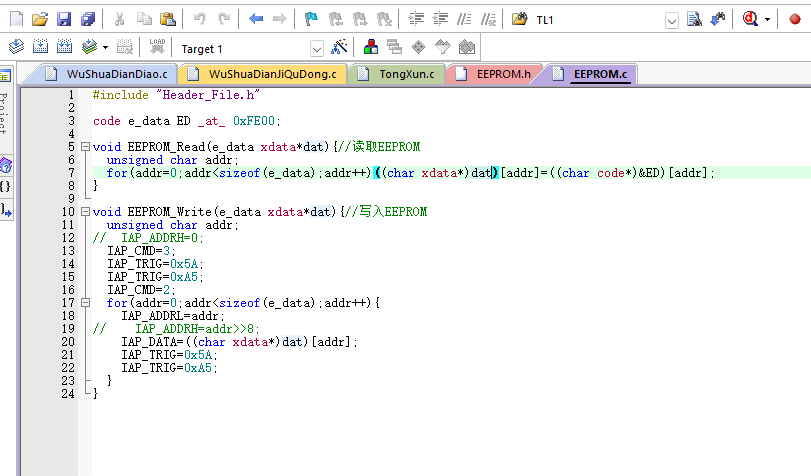Open the Functions {} sidebar panel

point(5,186)
